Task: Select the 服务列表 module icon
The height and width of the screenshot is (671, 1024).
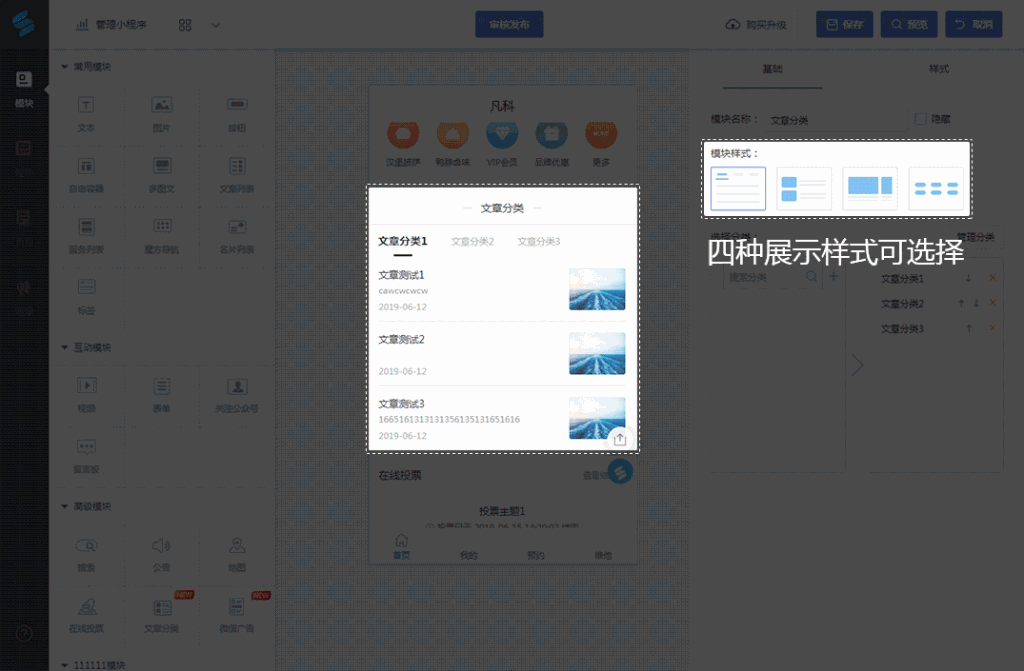Action: click(x=86, y=227)
